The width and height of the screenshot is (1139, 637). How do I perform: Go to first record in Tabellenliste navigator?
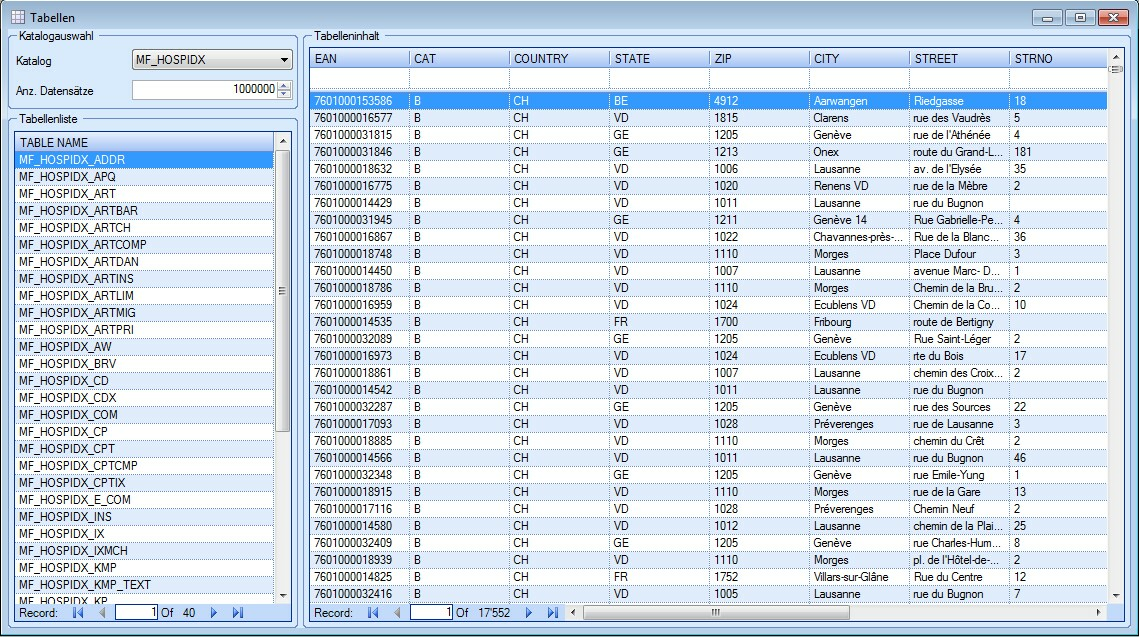pyautogui.click(x=77, y=612)
